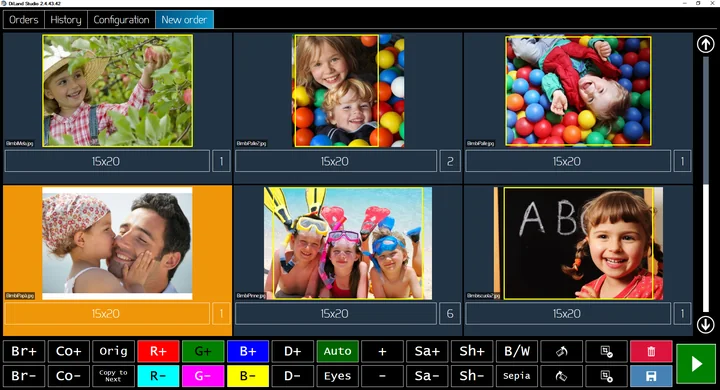Click the D+ button
Screen dimensions: 720x390
coord(292,351)
